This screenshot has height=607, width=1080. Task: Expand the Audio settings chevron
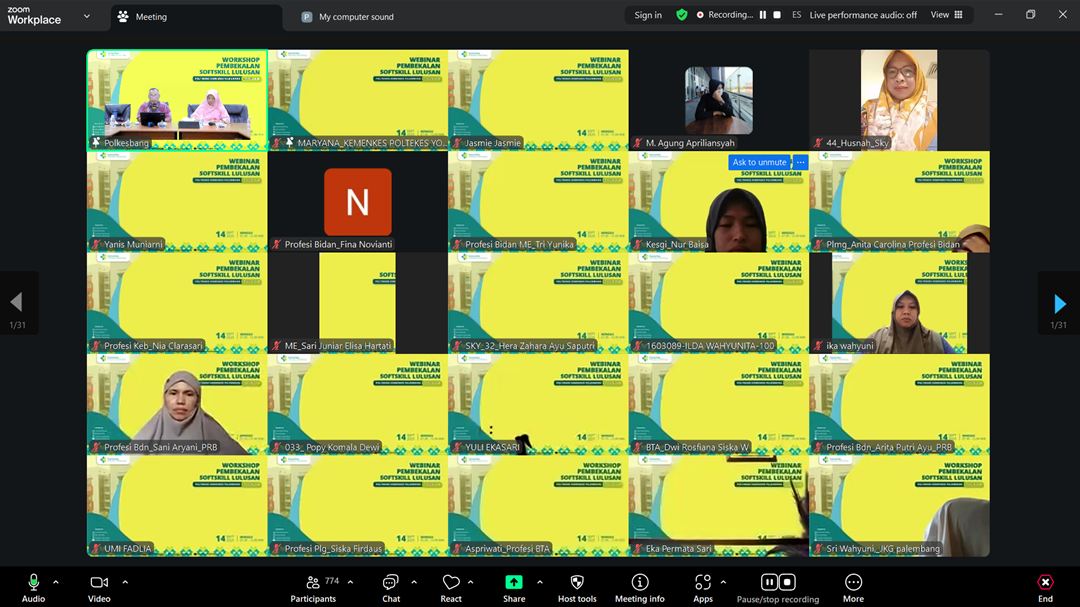[56, 581]
